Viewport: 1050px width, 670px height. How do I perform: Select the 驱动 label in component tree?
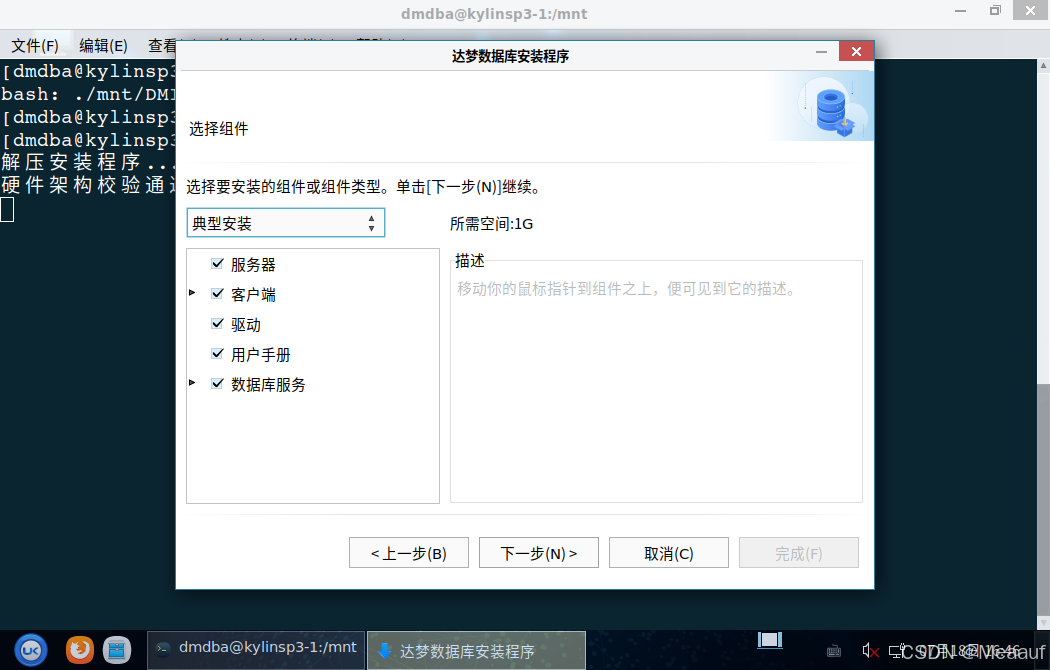coord(246,325)
